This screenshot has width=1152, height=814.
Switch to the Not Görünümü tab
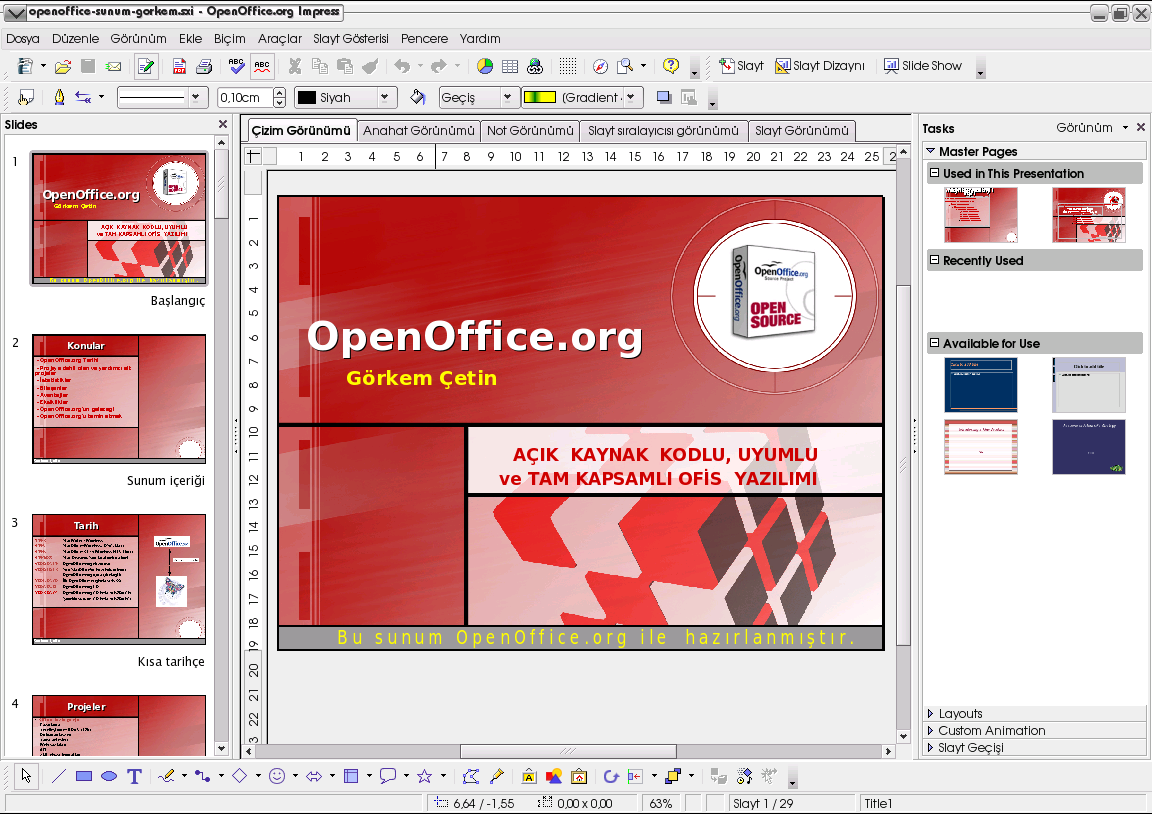tap(530, 131)
